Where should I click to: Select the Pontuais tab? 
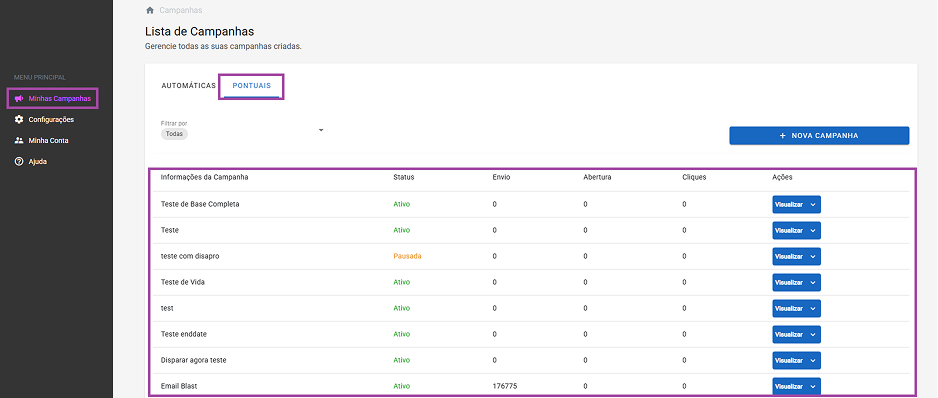tap(251, 86)
